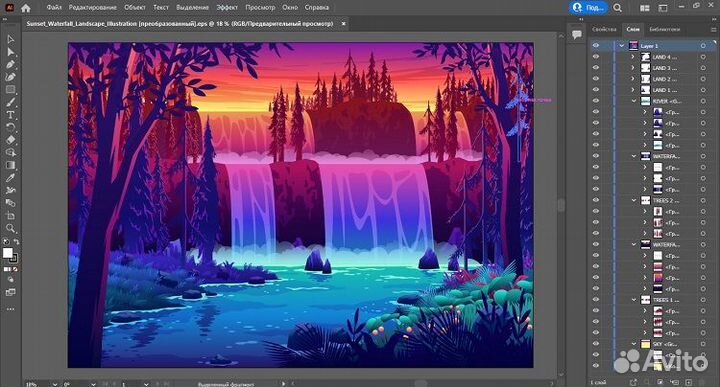Open the Arrange Documents icon
720x387 pixels.
(x=645, y=8)
